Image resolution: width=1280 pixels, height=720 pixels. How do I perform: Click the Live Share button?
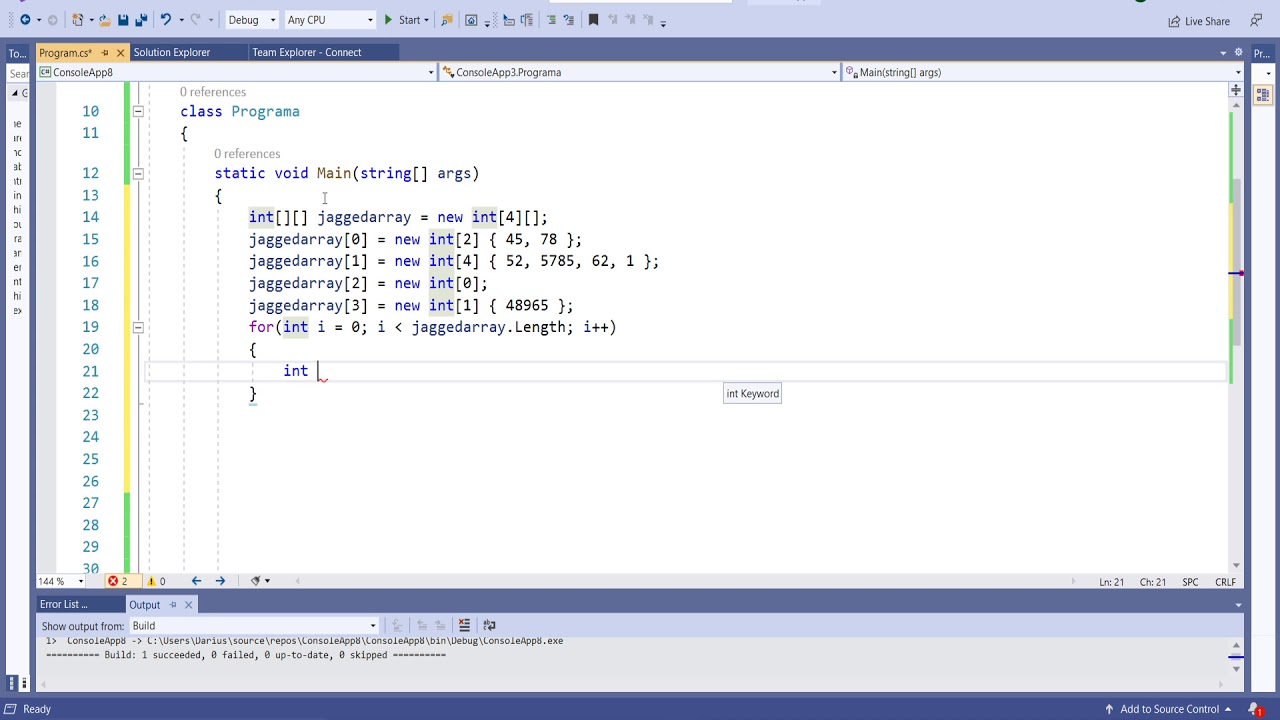[x=1199, y=21]
